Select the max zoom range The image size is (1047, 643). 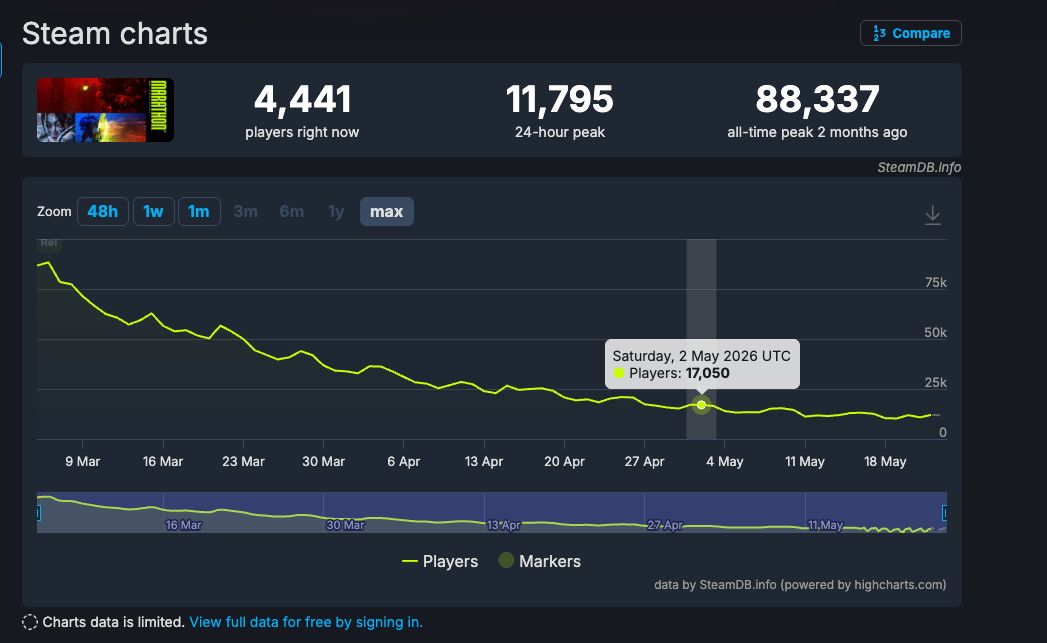click(x=387, y=212)
